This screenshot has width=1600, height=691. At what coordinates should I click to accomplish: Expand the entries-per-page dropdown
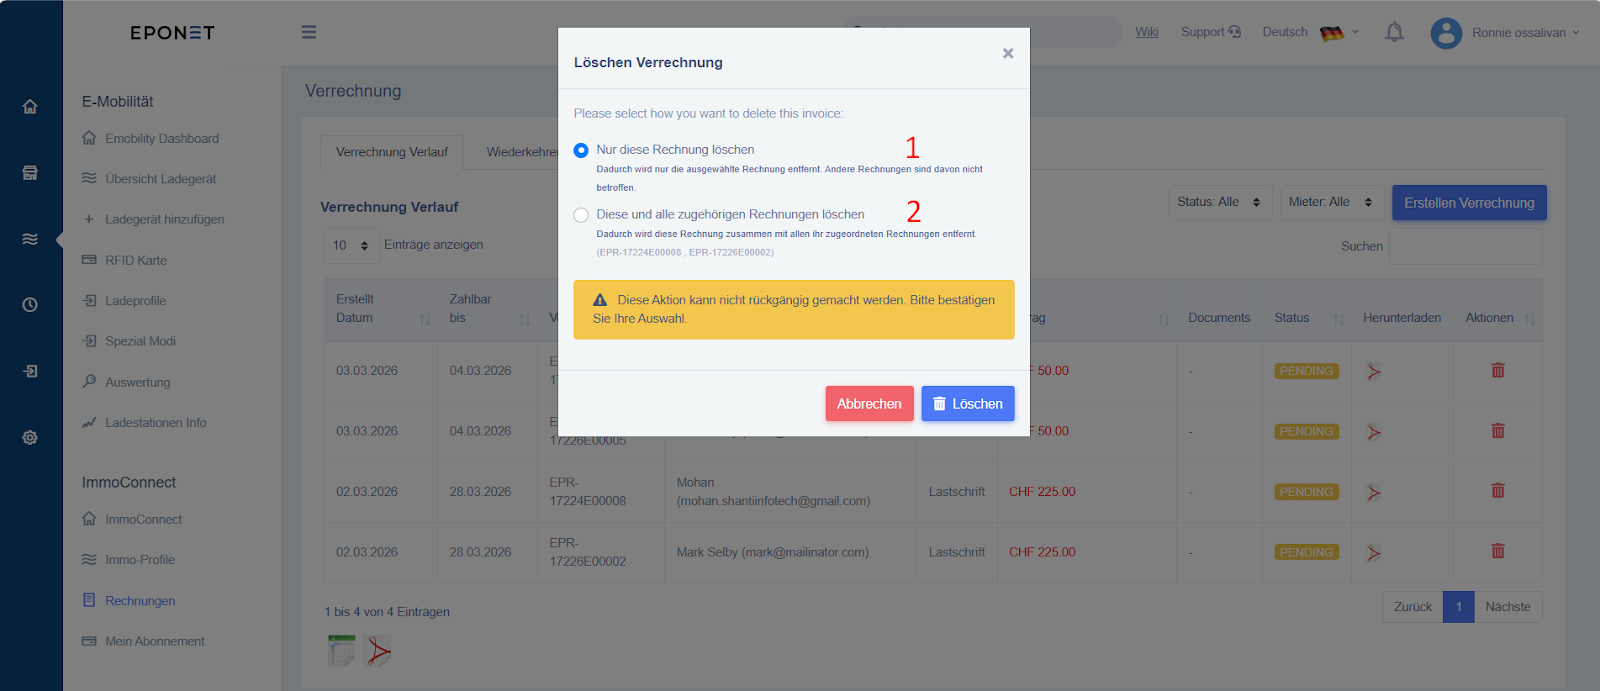pyautogui.click(x=351, y=245)
